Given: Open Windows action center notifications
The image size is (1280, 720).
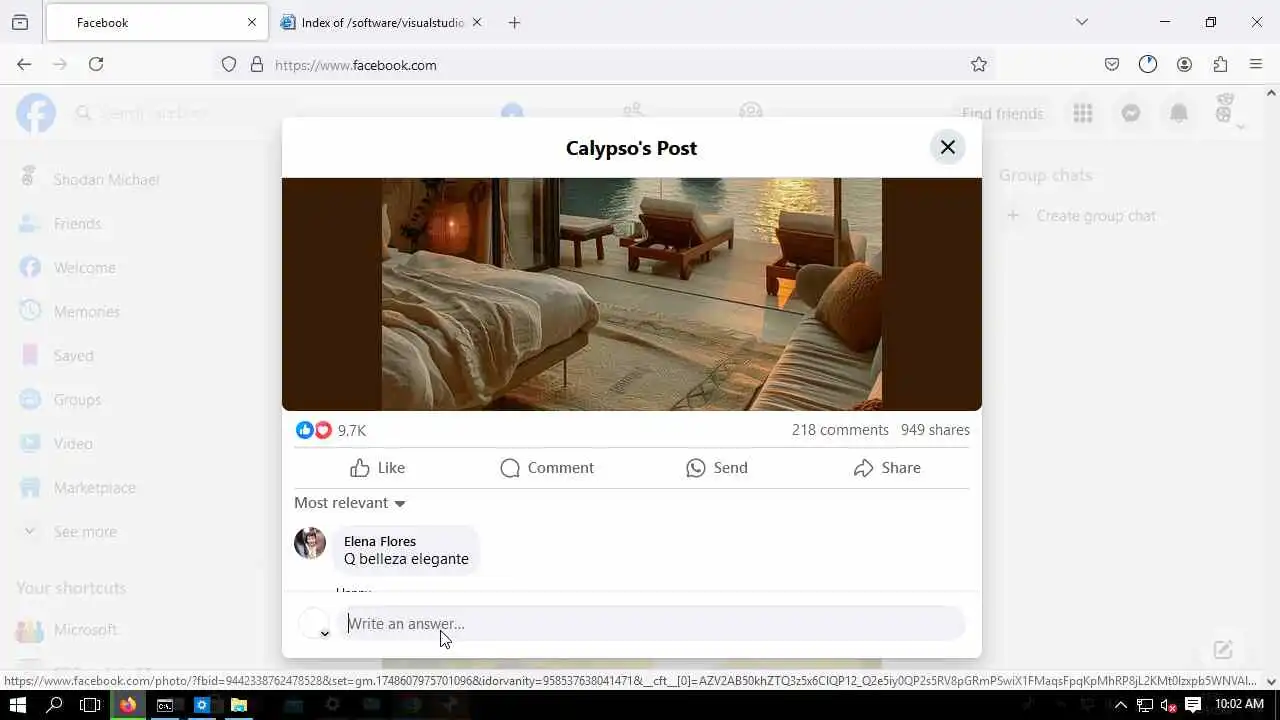Looking at the screenshot, I should pyautogui.click(x=1193, y=705).
